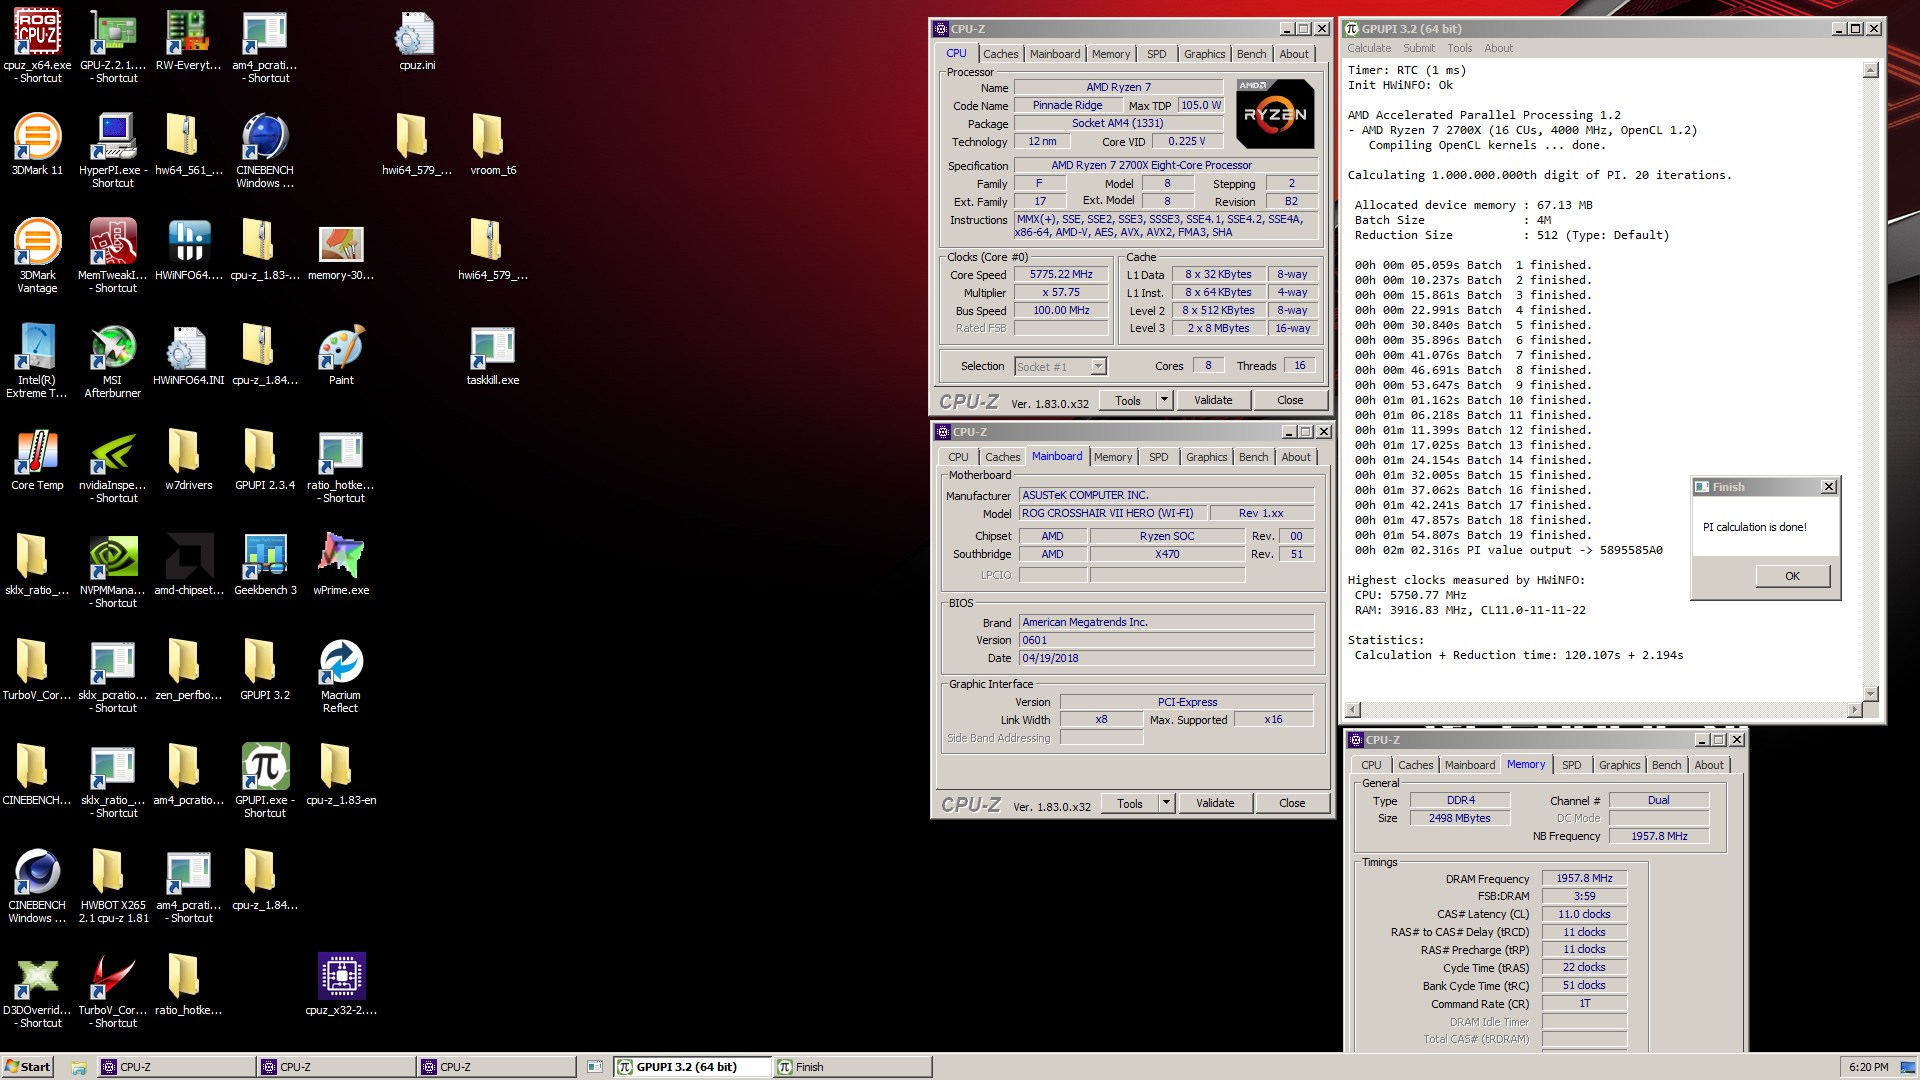Open the Calculate menu in GPUPI
Screen dimensions: 1920x1080
(x=1368, y=48)
